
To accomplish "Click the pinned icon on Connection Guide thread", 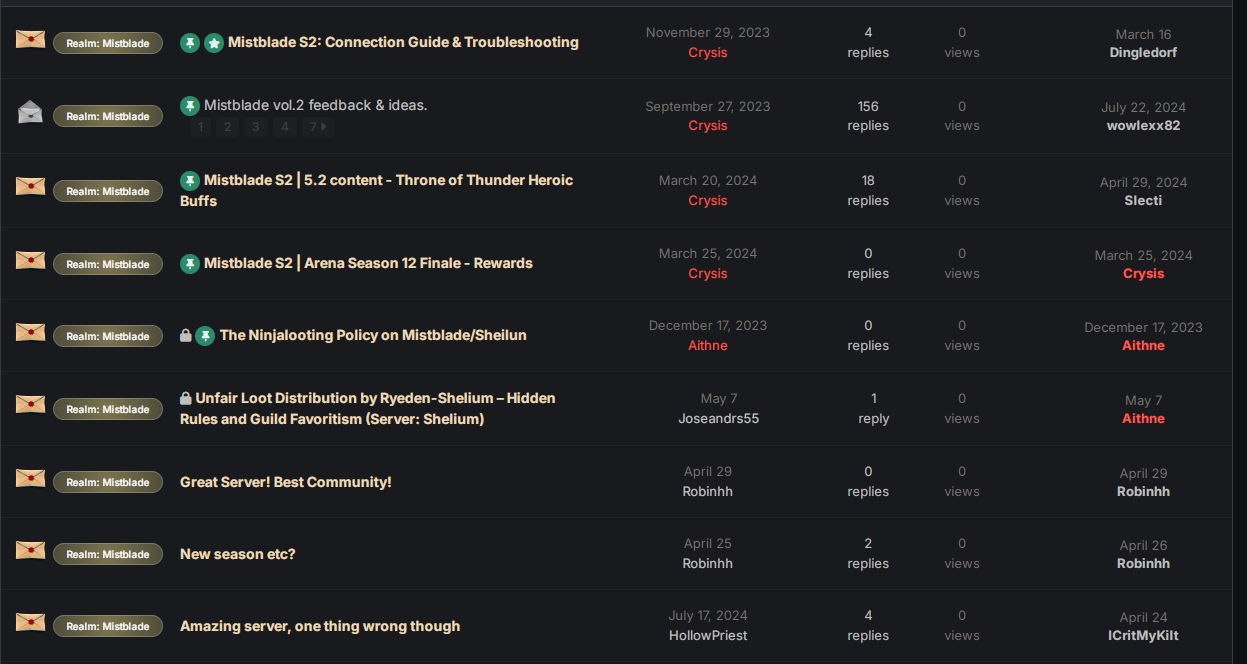I will pyautogui.click(x=189, y=43).
